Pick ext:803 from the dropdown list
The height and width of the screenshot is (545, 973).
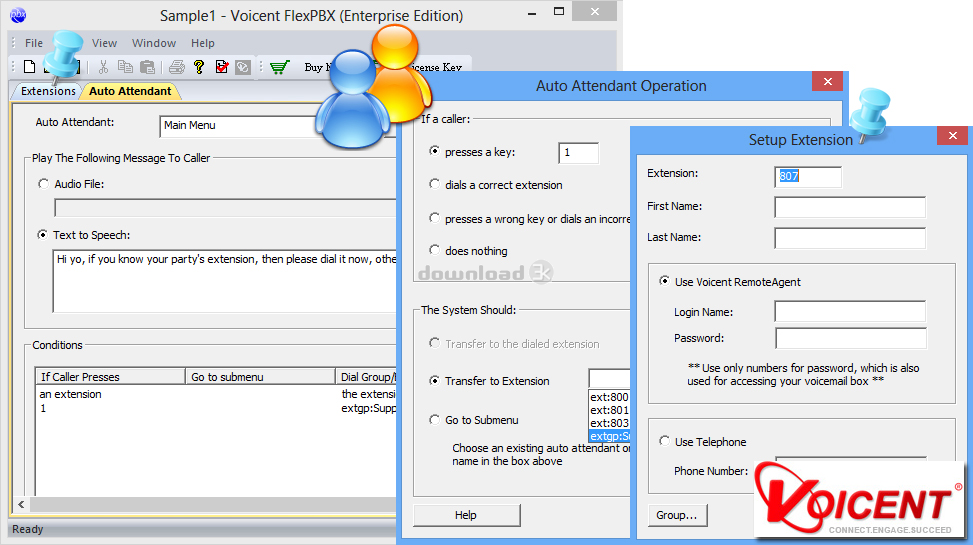(x=609, y=423)
